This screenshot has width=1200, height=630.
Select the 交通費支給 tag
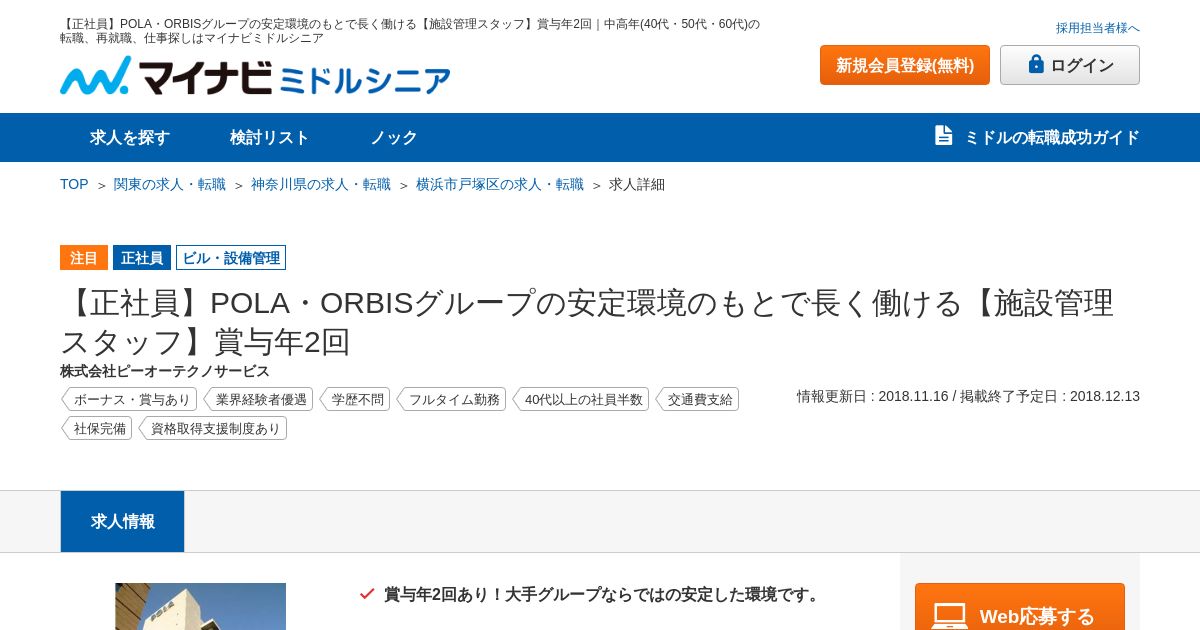coord(697,399)
